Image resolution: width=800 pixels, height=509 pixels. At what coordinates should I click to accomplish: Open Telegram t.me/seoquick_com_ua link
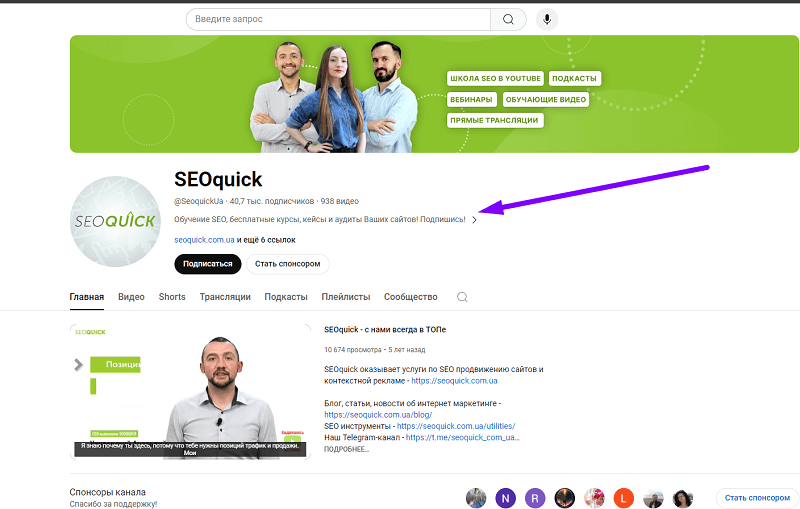[x=462, y=437]
